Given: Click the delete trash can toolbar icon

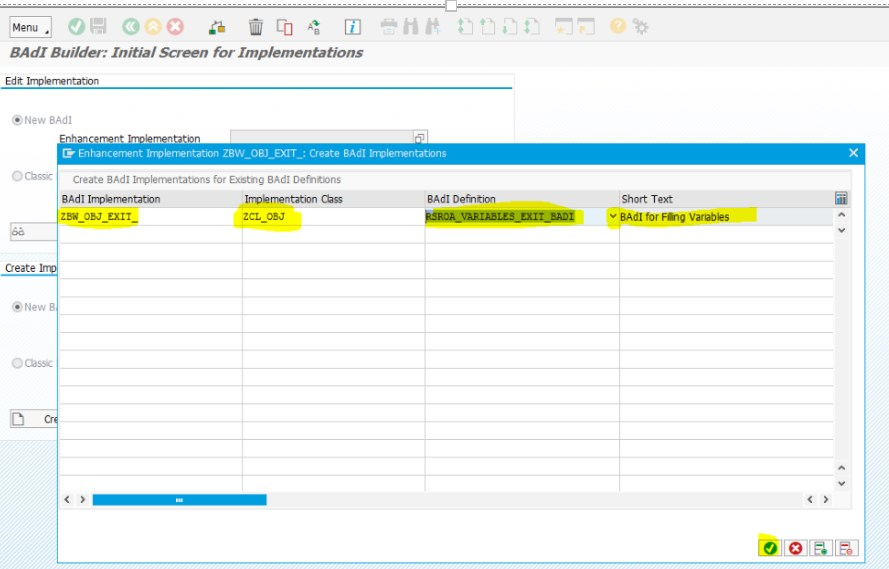Looking at the screenshot, I should [x=256, y=27].
